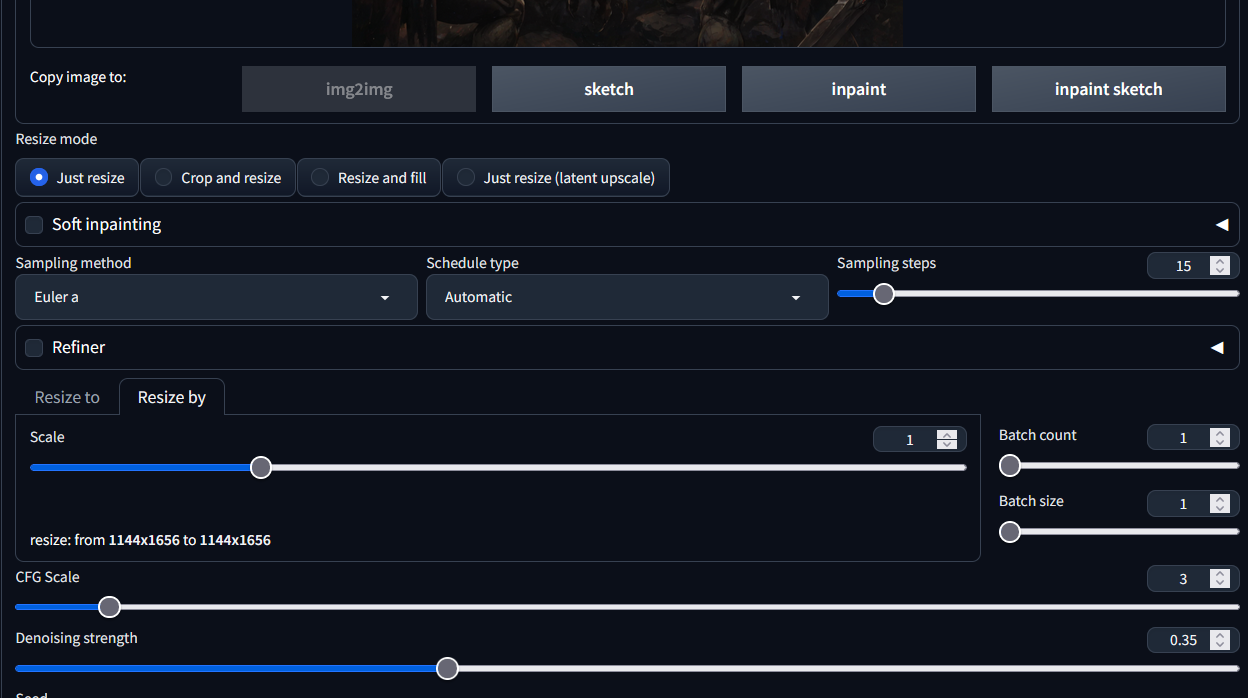The image size is (1248, 698).
Task: Expand the Soft inpainting section arrow
Action: point(1221,225)
